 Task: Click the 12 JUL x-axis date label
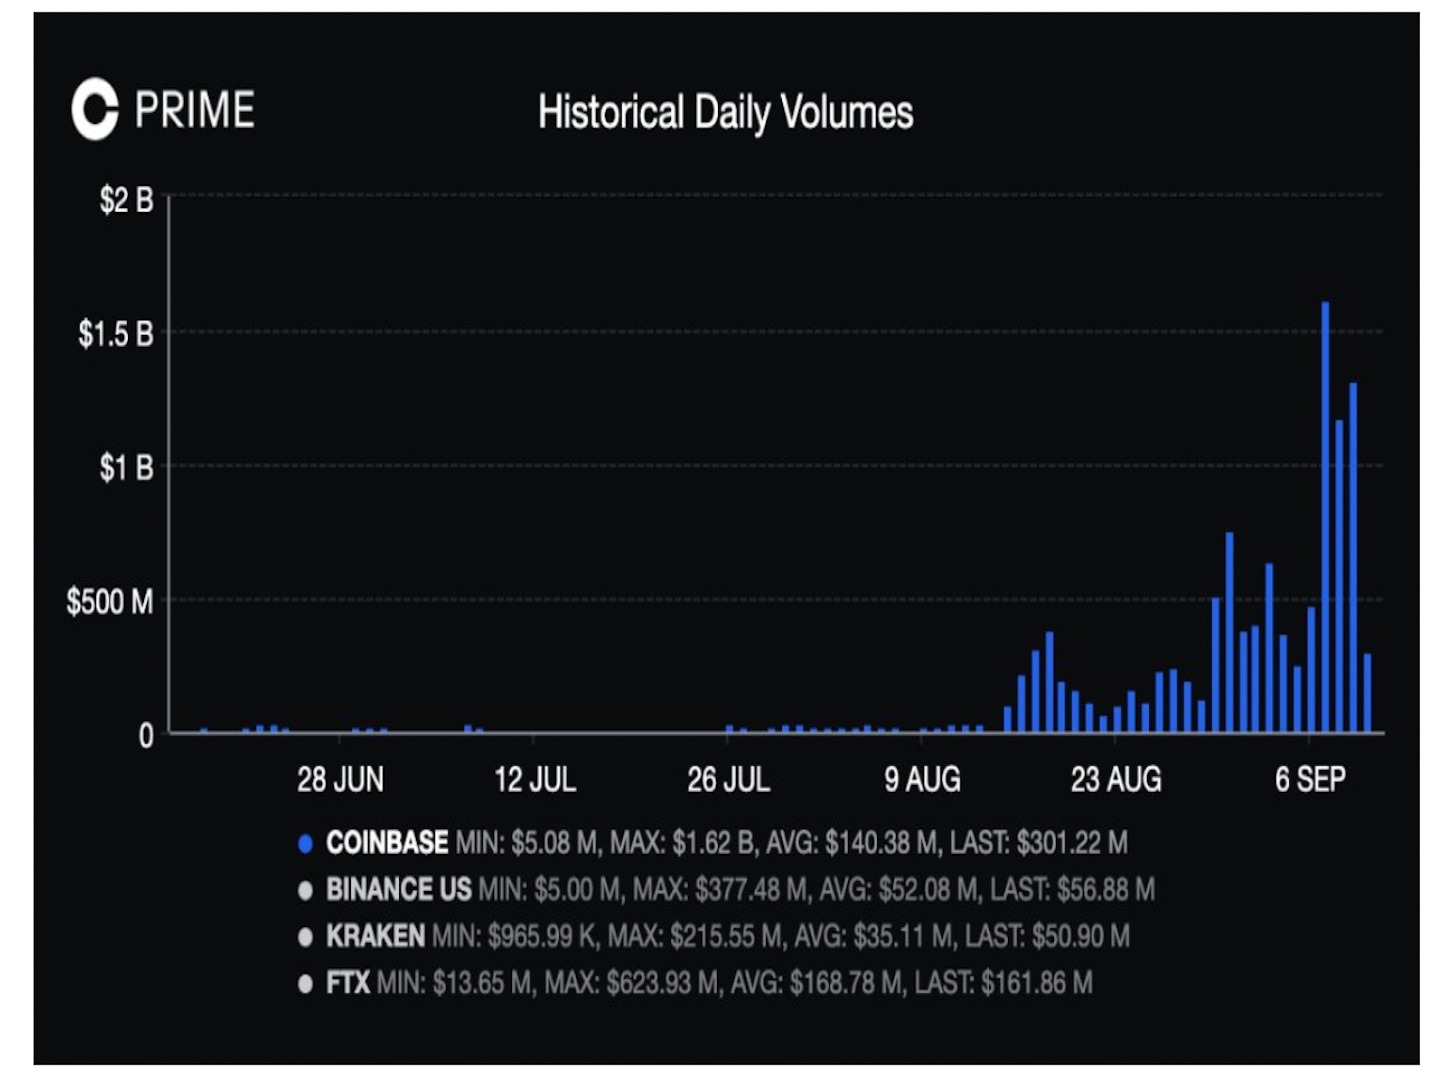(535, 779)
